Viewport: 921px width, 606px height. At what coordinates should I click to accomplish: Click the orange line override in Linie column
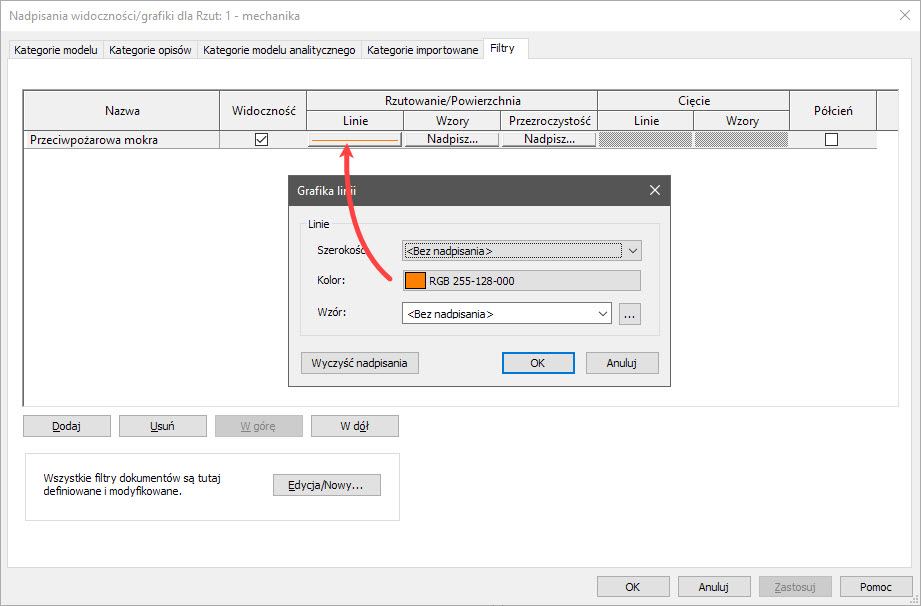pos(355,140)
